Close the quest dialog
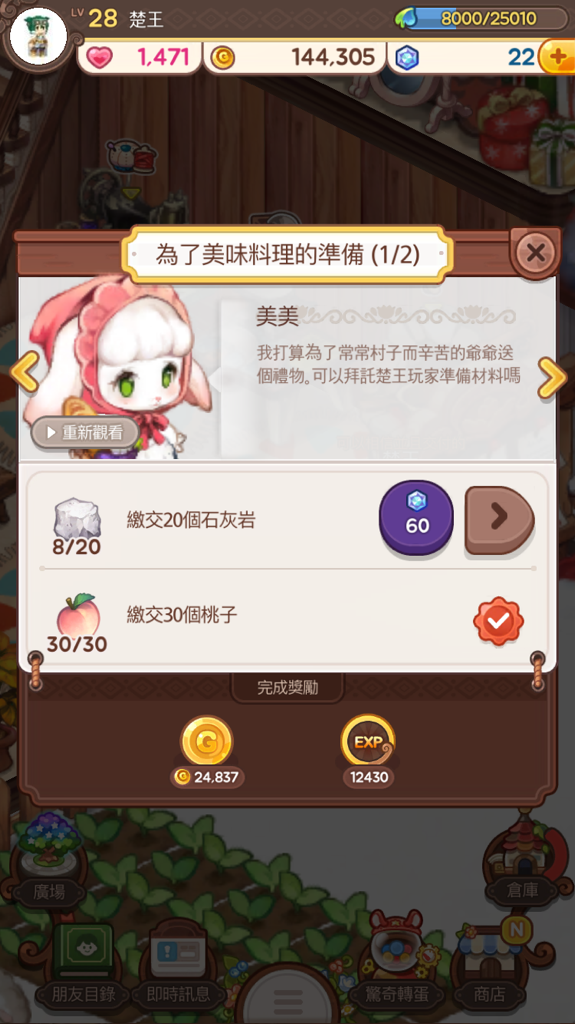This screenshot has height=1024, width=575. [535, 253]
